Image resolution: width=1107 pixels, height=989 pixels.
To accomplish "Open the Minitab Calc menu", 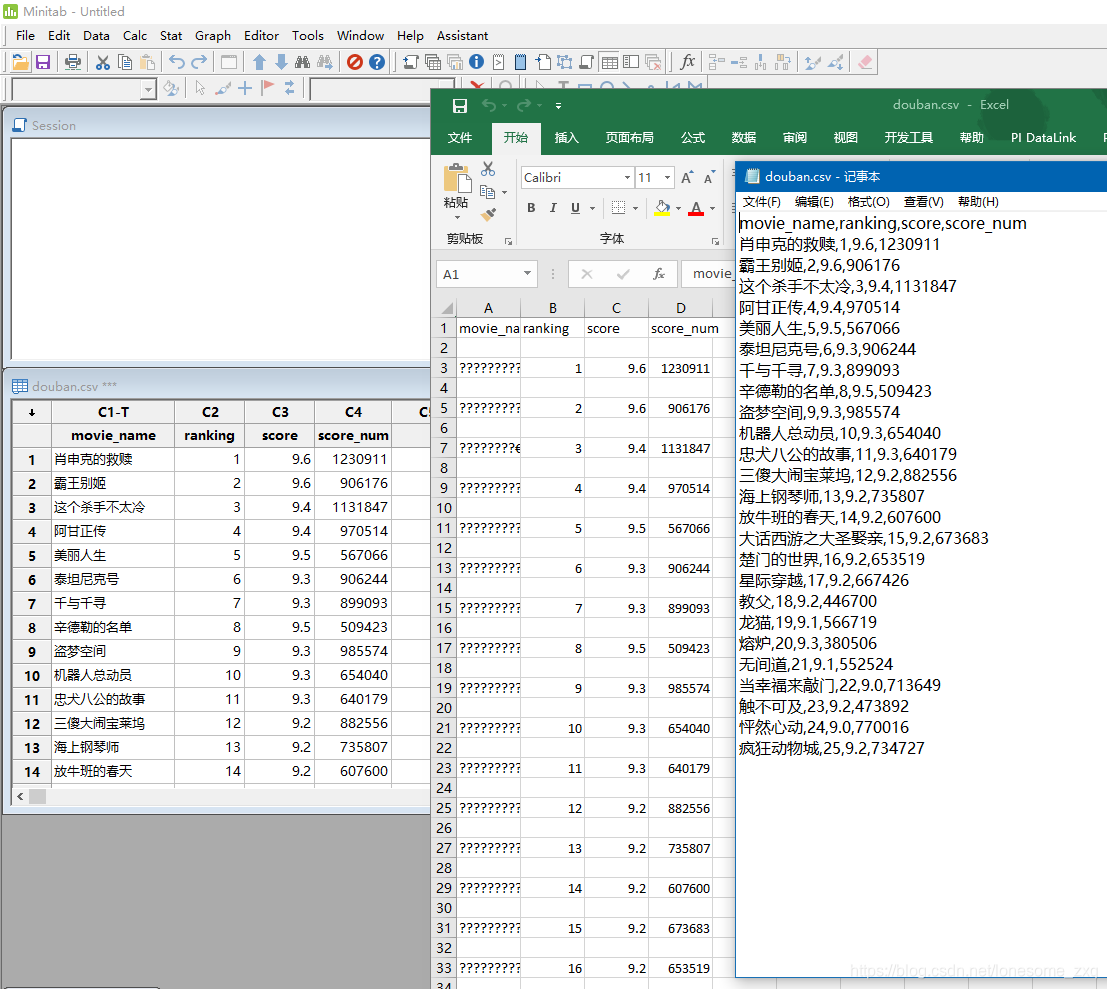I will [134, 35].
